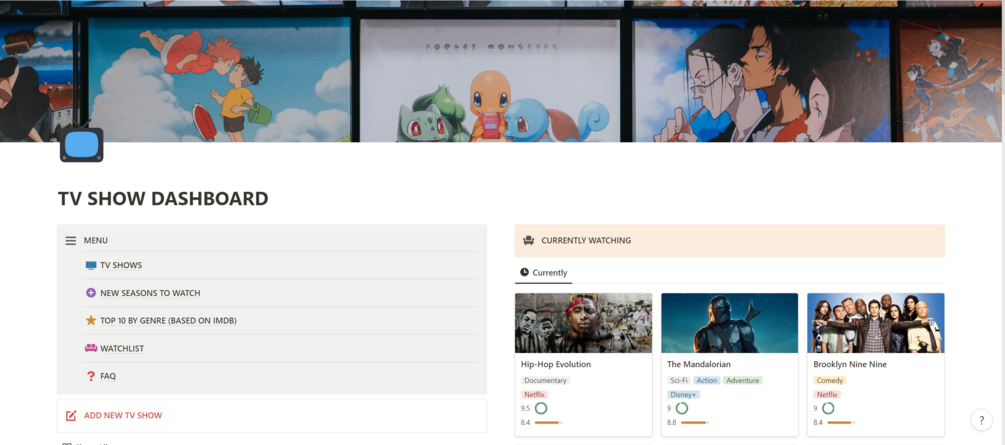
Task: Click the rating ring icon on The Mandalorian card
Action: click(681, 408)
